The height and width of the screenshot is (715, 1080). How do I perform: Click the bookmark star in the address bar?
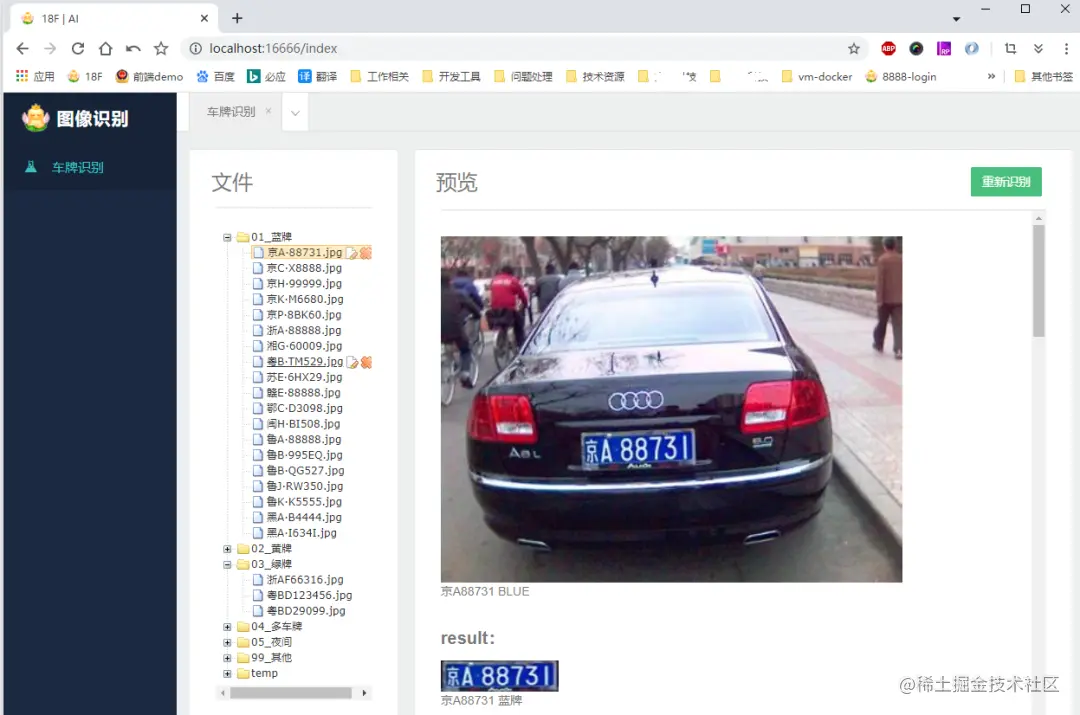[x=854, y=47]
